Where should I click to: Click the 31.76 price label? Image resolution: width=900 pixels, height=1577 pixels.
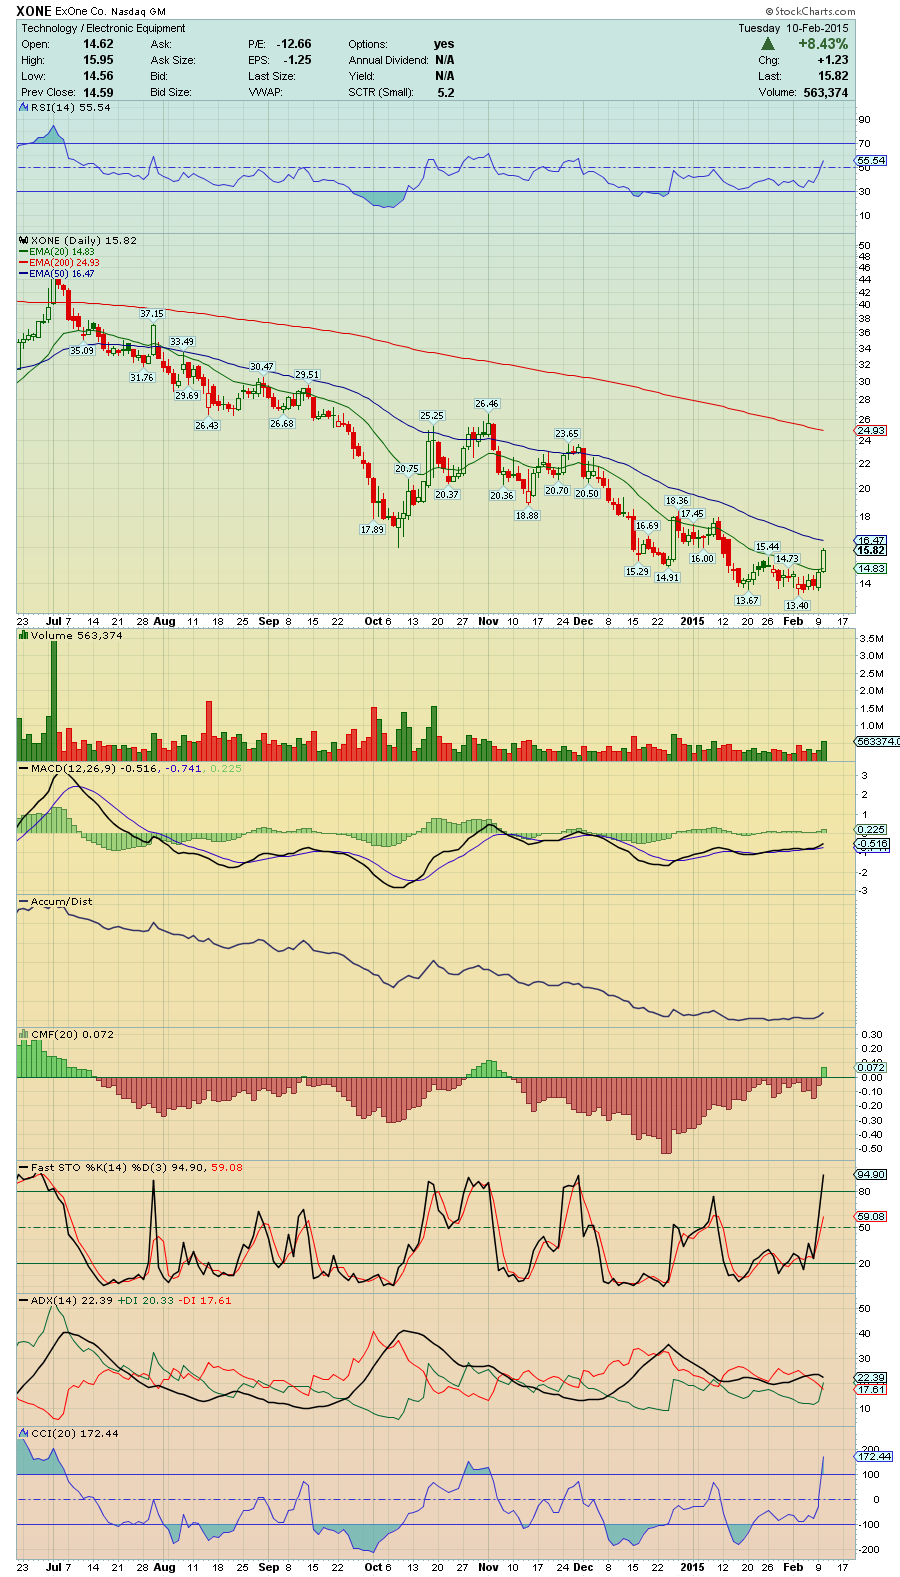pos(141,377)
